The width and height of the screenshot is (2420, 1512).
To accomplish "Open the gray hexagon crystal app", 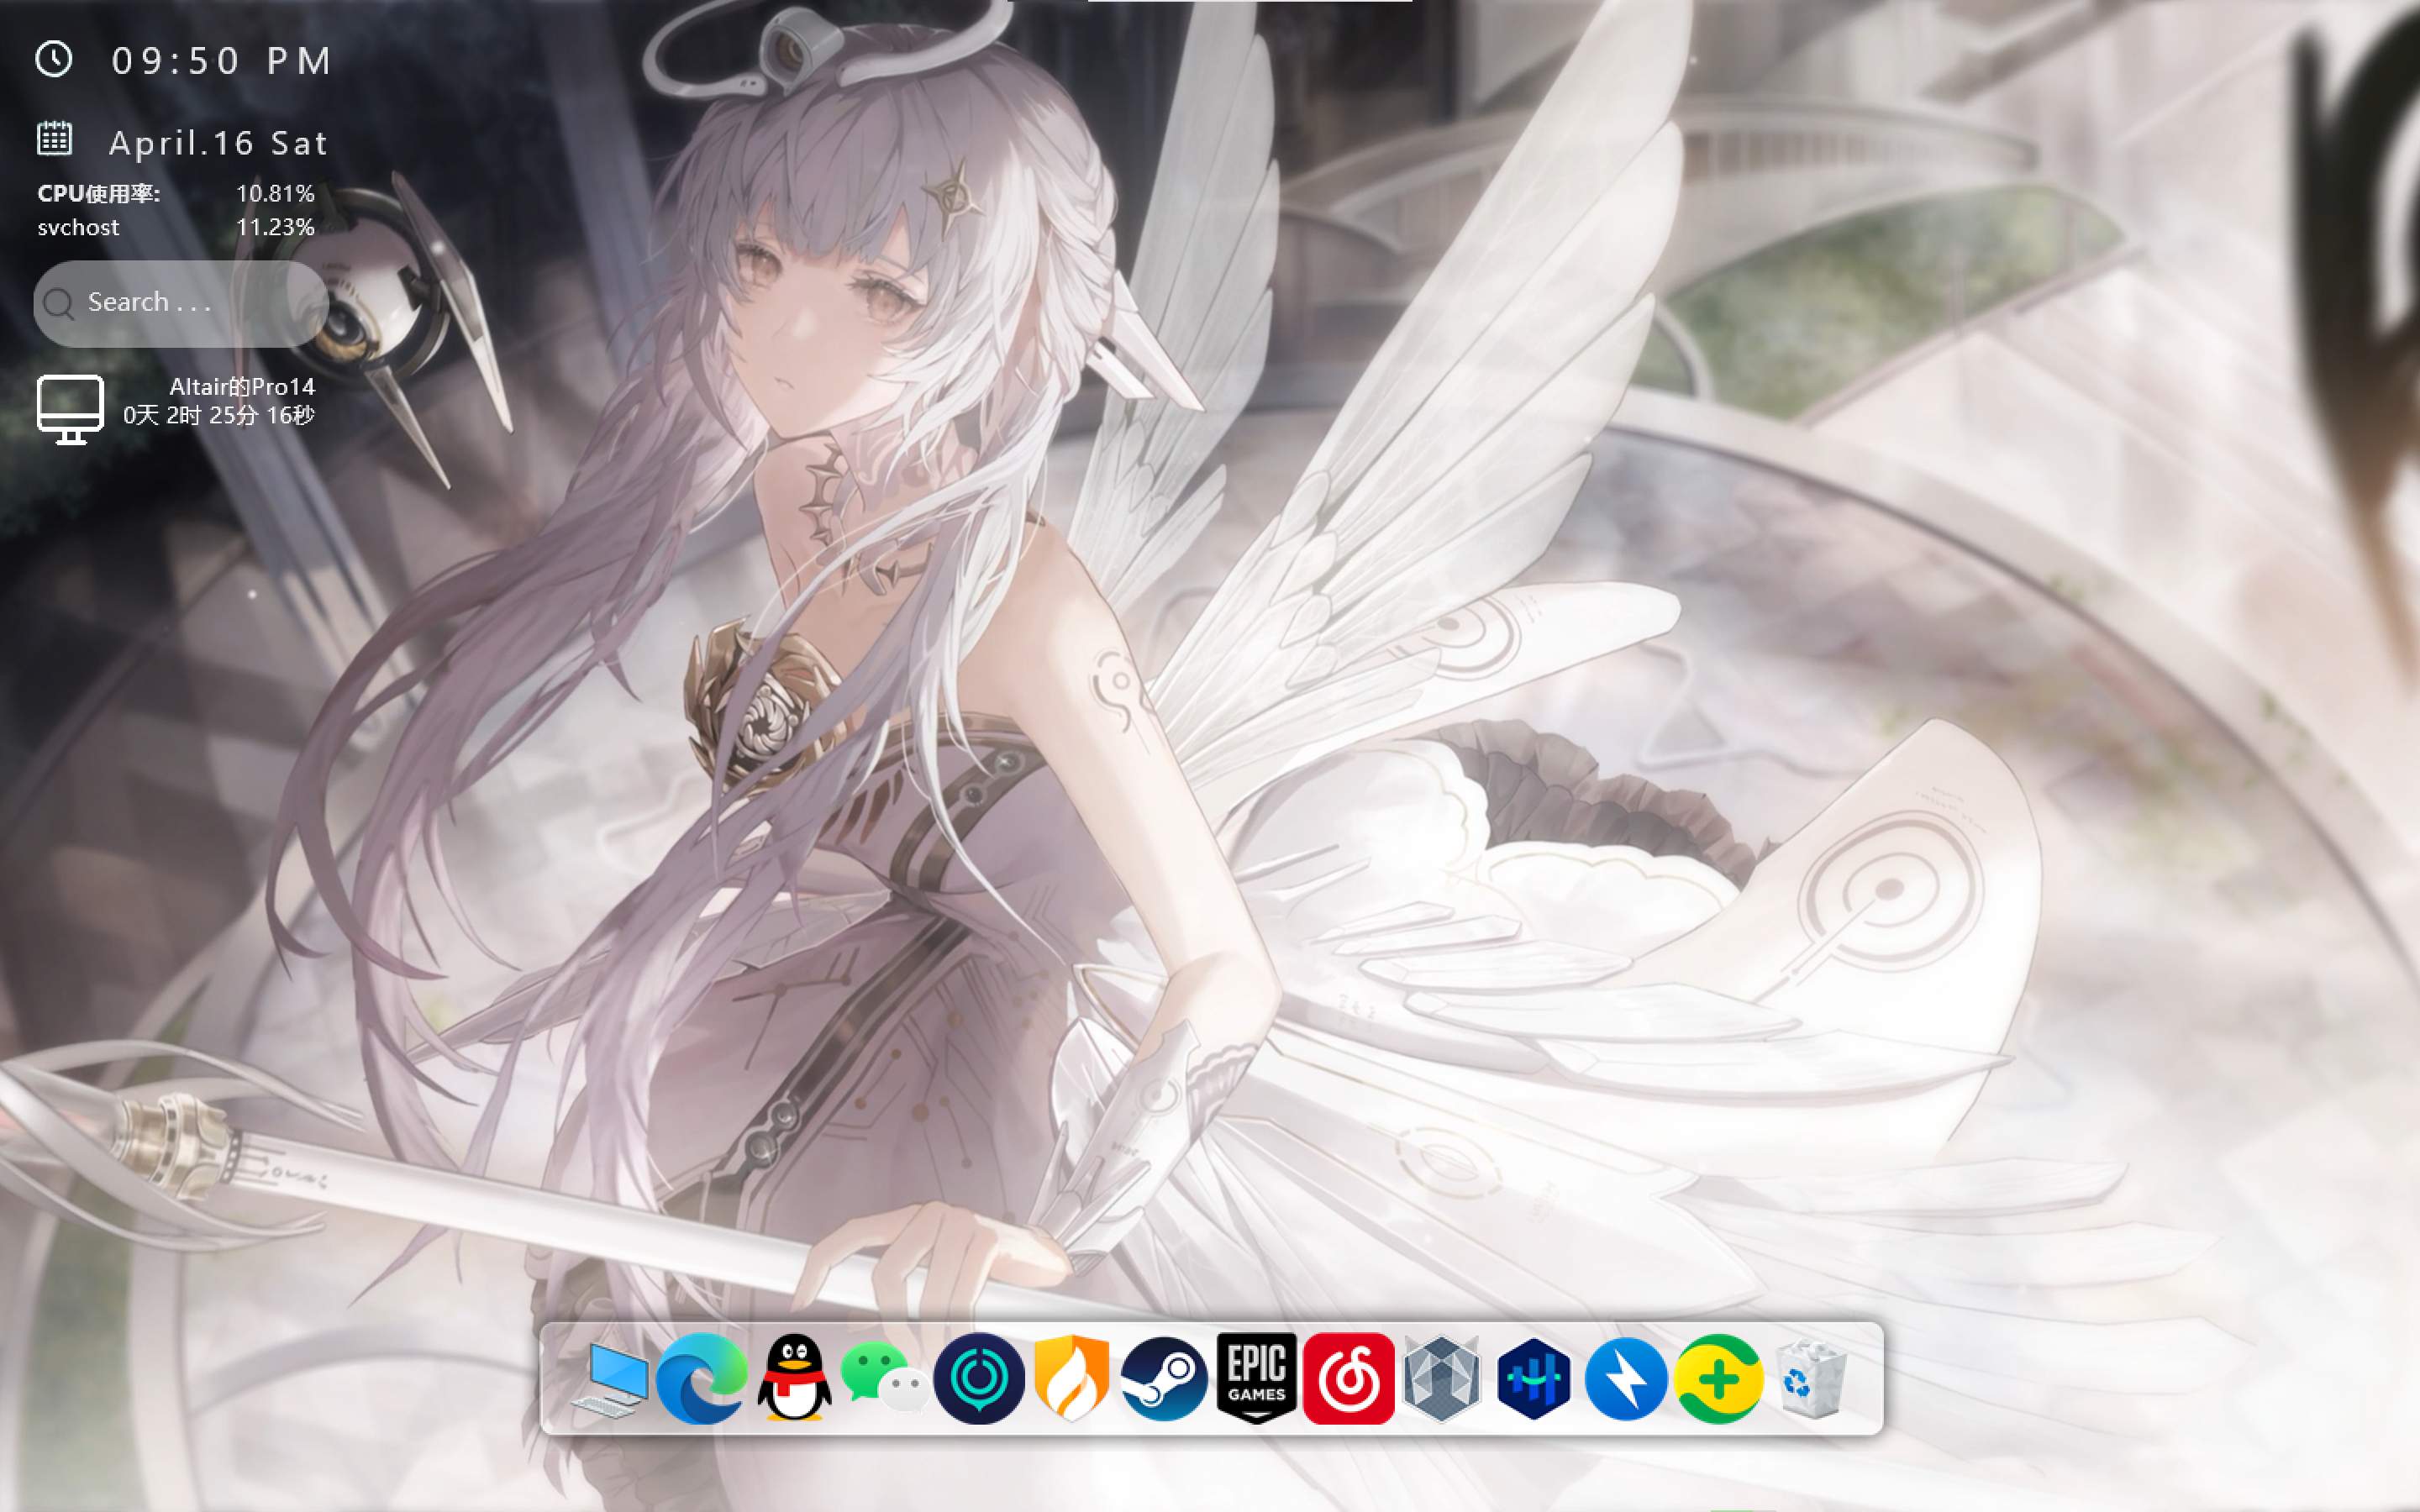I will (x=1441, y=1378).
